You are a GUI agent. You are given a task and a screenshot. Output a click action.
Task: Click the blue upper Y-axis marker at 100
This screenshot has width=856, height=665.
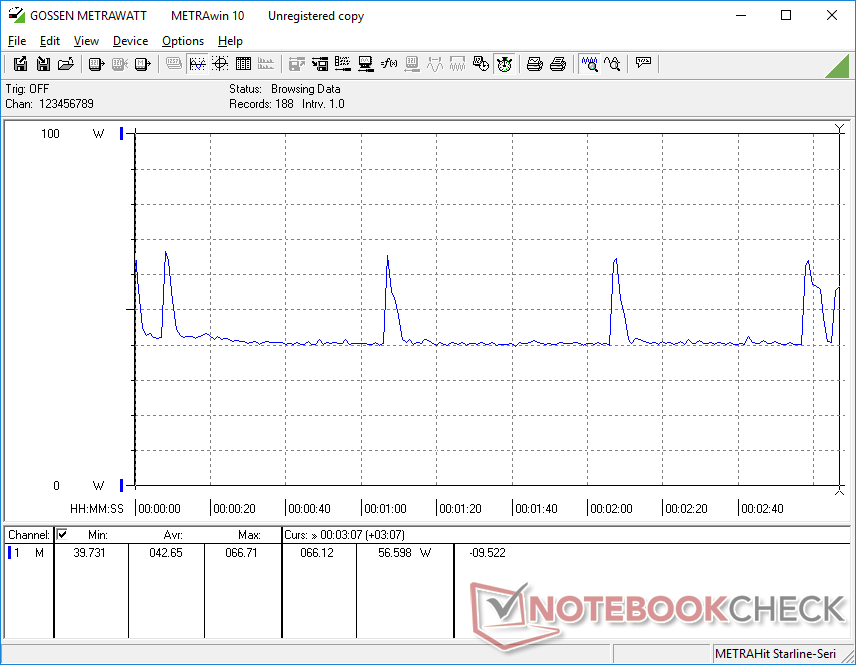coord(122,133)
